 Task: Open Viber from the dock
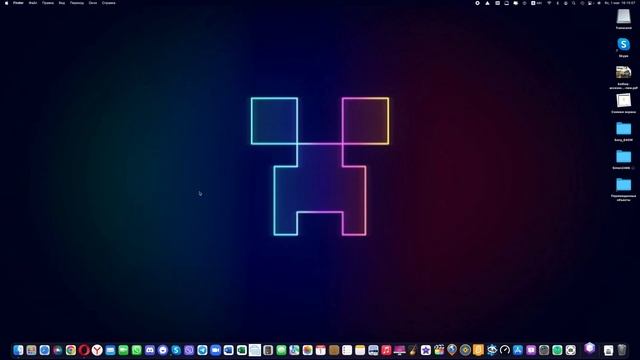[189, 350]
